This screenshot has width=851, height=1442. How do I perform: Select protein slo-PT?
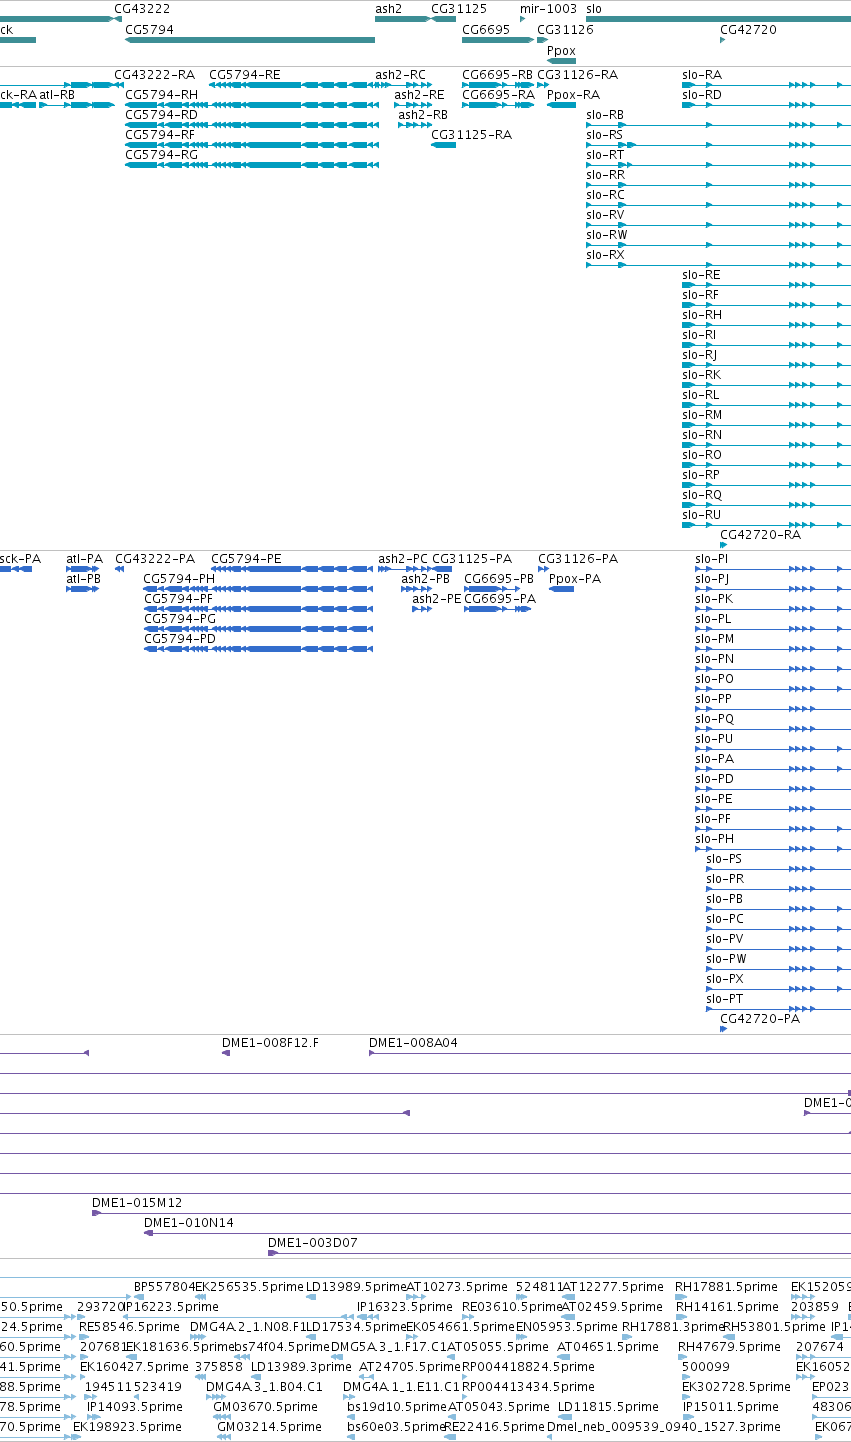[x=724, y=999]
